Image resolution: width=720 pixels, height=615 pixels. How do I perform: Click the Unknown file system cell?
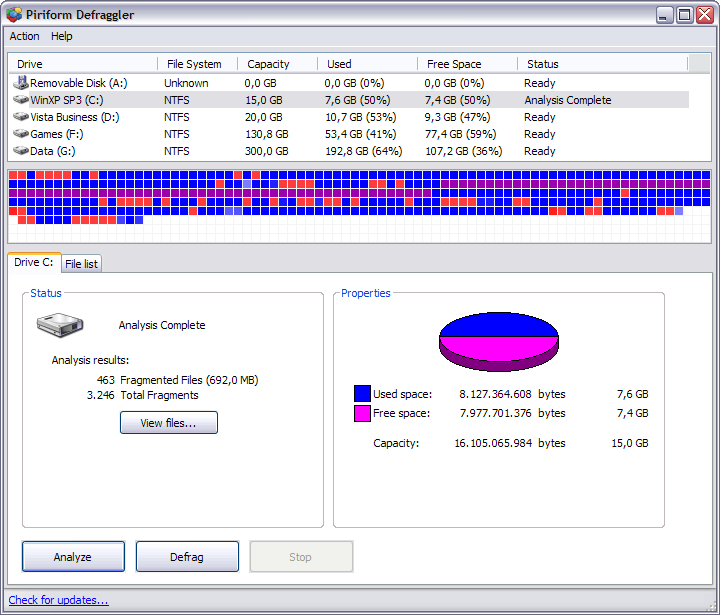coord(186,83)
